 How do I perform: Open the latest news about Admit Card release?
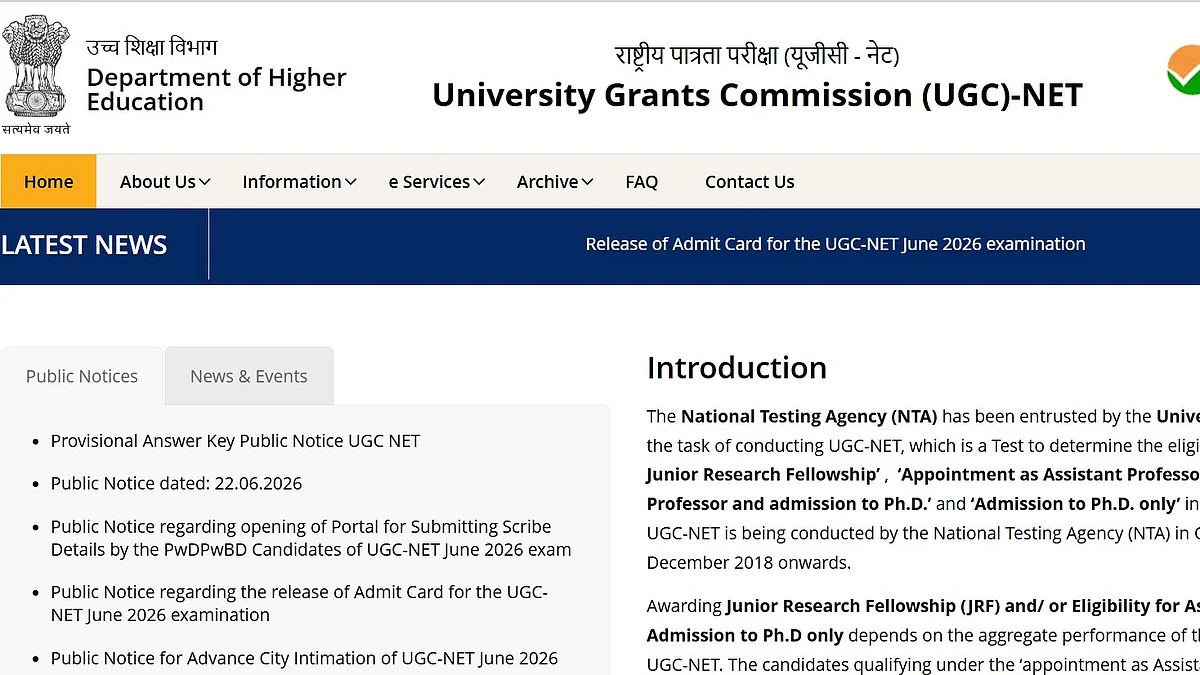coord(835,244)
